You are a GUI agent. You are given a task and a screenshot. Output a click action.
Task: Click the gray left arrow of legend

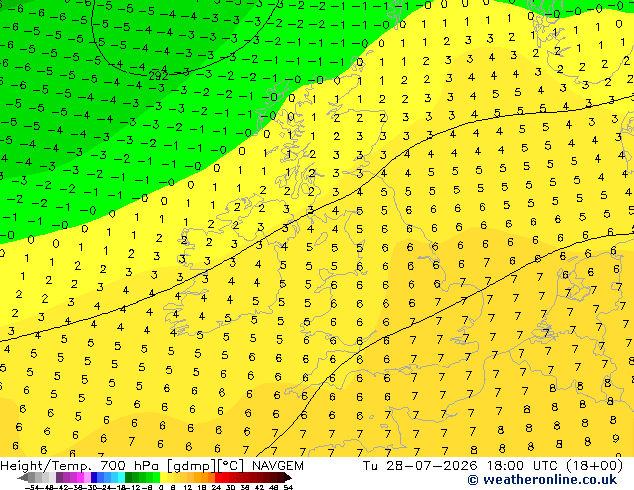tap(22, 478)
